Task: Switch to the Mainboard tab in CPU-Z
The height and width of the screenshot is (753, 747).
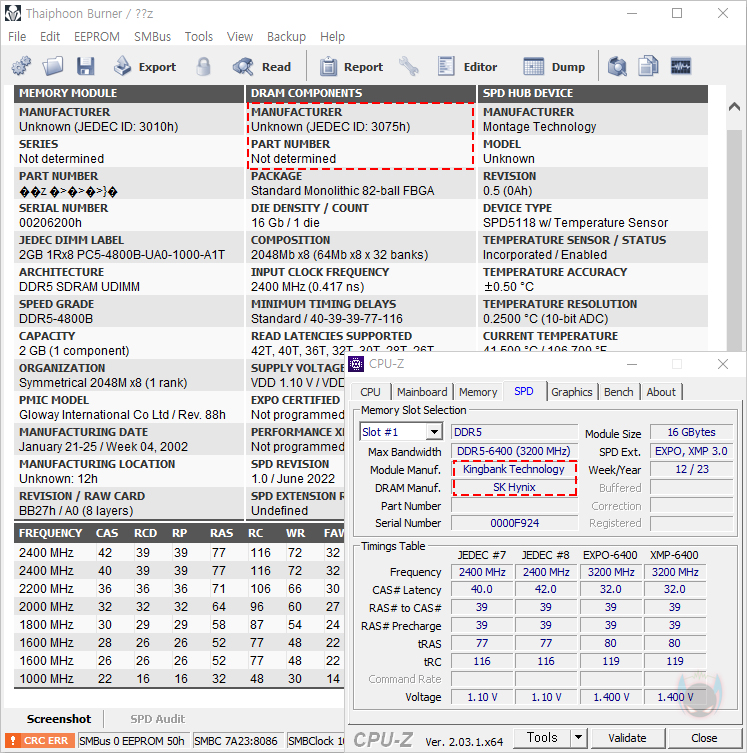Action: [422, 392]
